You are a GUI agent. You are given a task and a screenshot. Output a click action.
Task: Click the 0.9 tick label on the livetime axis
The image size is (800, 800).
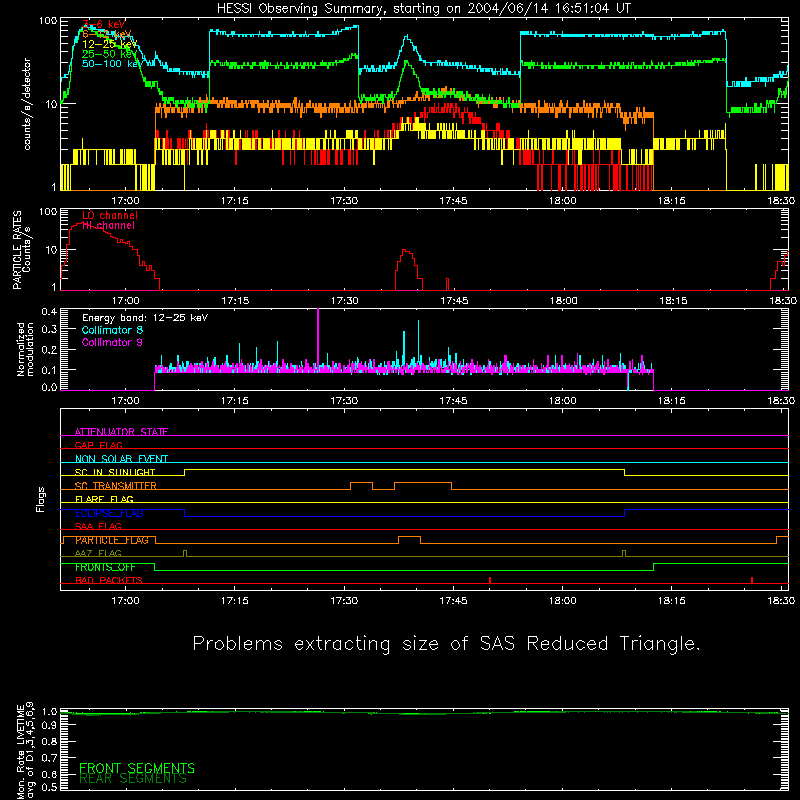click(49, 725)
